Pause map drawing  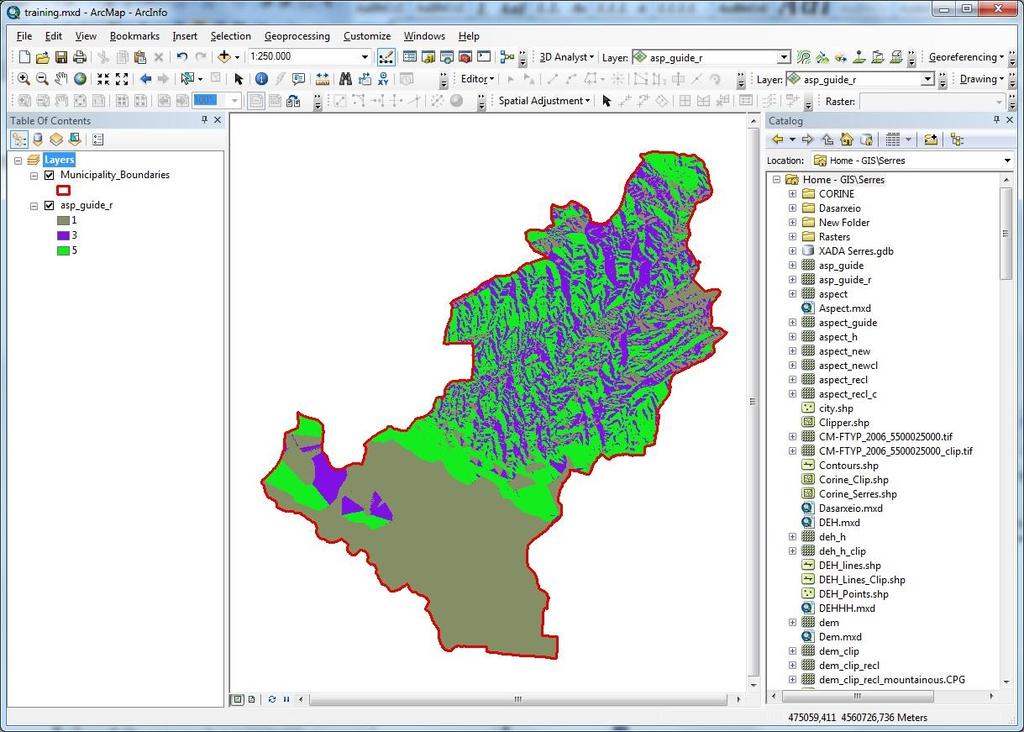[286, 699]
